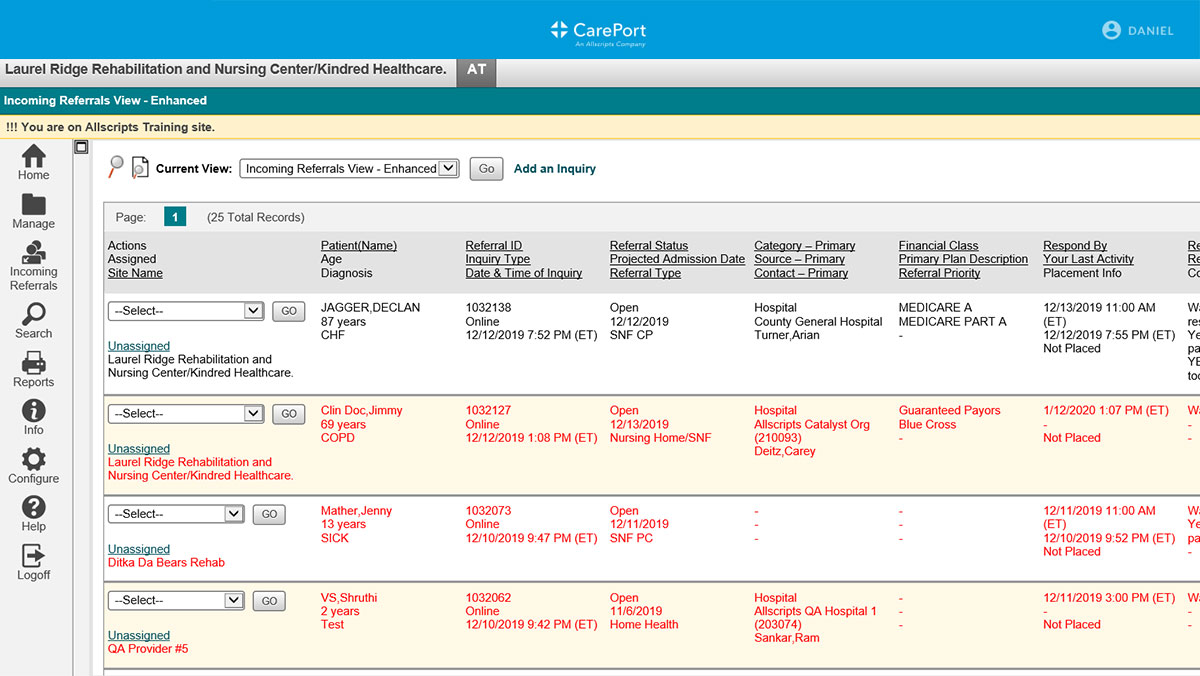Expand the action Select dropdown for JAGGER,DECLAN
The height and width of the screenshot is (676, 1200).
[185, 311]
